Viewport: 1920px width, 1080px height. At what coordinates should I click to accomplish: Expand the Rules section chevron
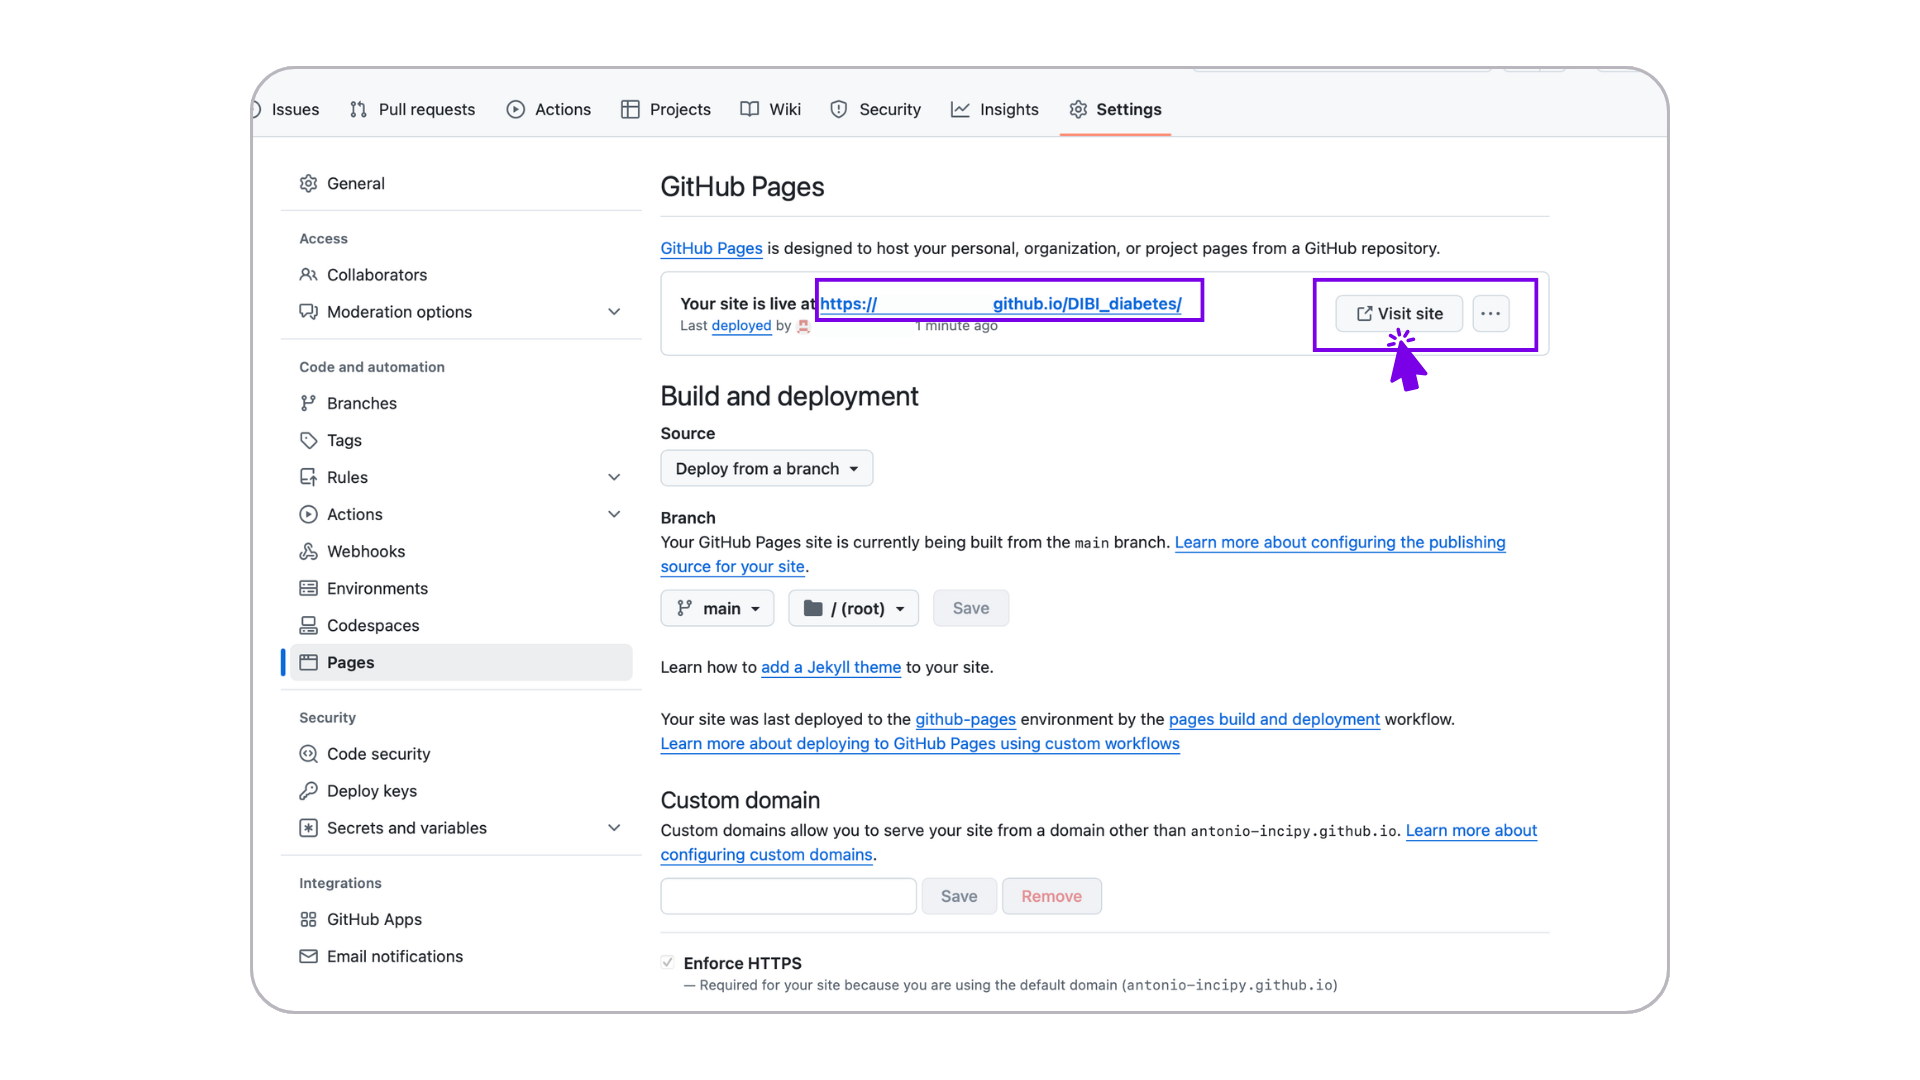point(614,477)
